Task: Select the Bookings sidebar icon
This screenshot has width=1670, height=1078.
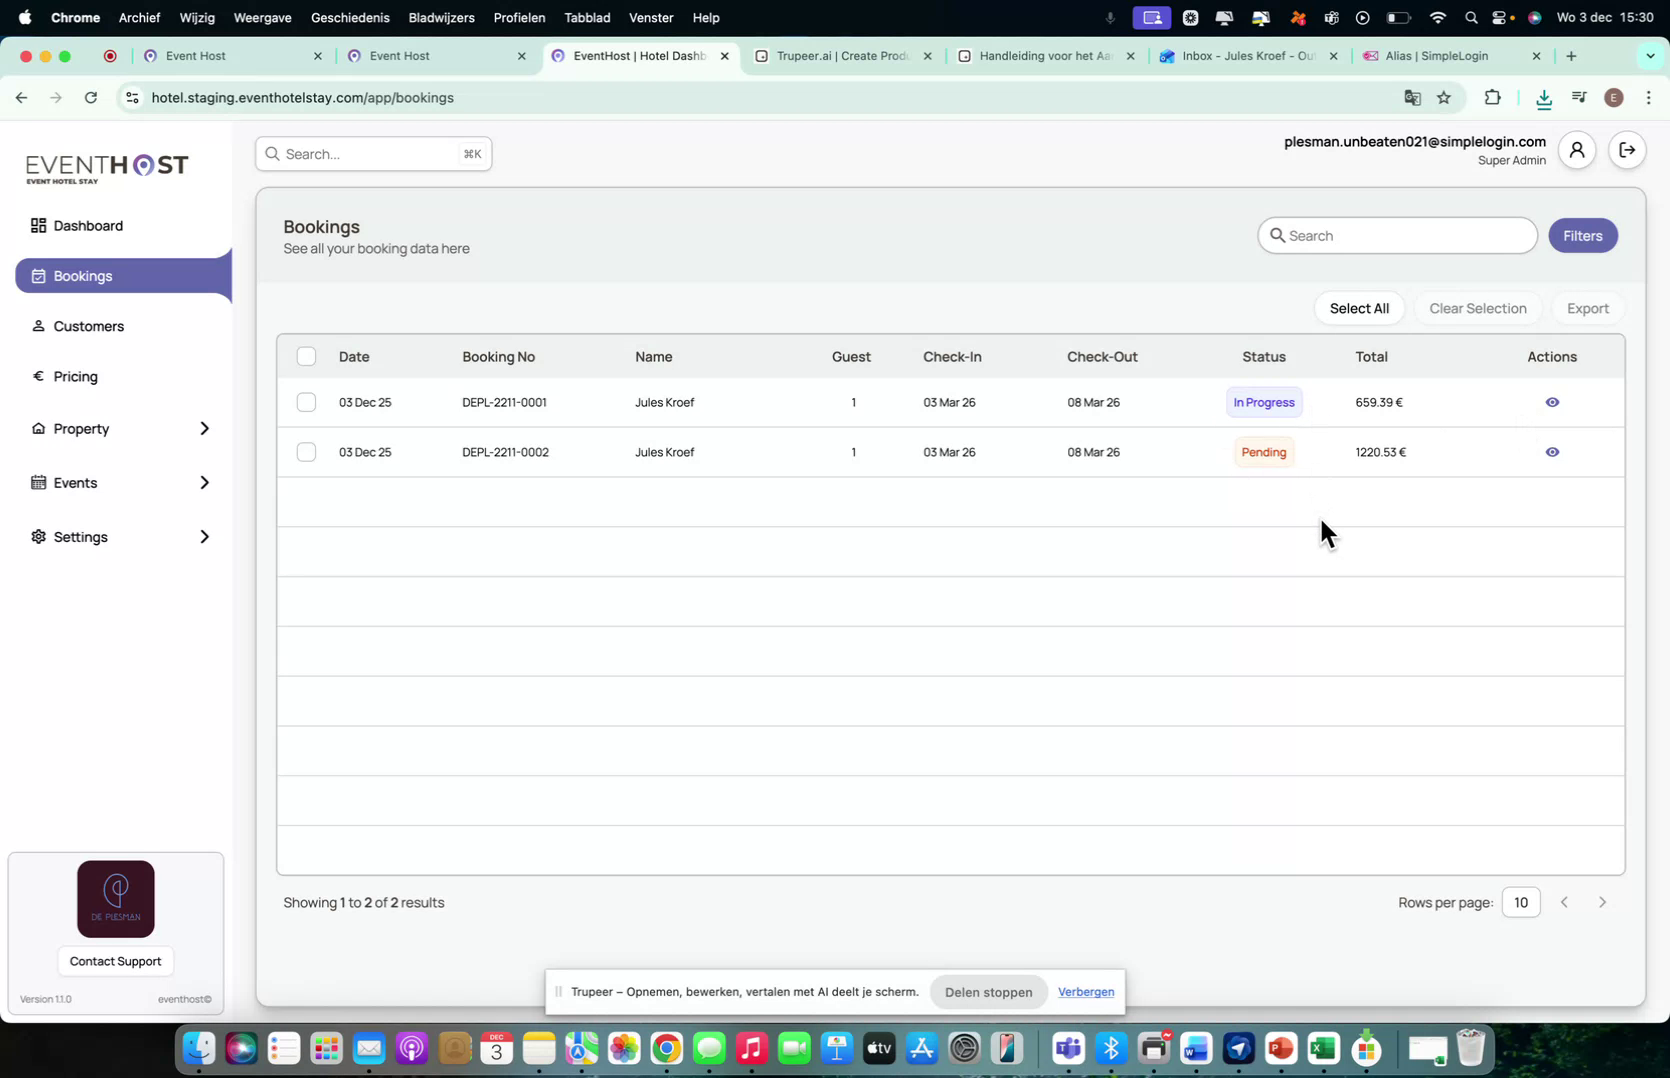Action: click(37, 275)
